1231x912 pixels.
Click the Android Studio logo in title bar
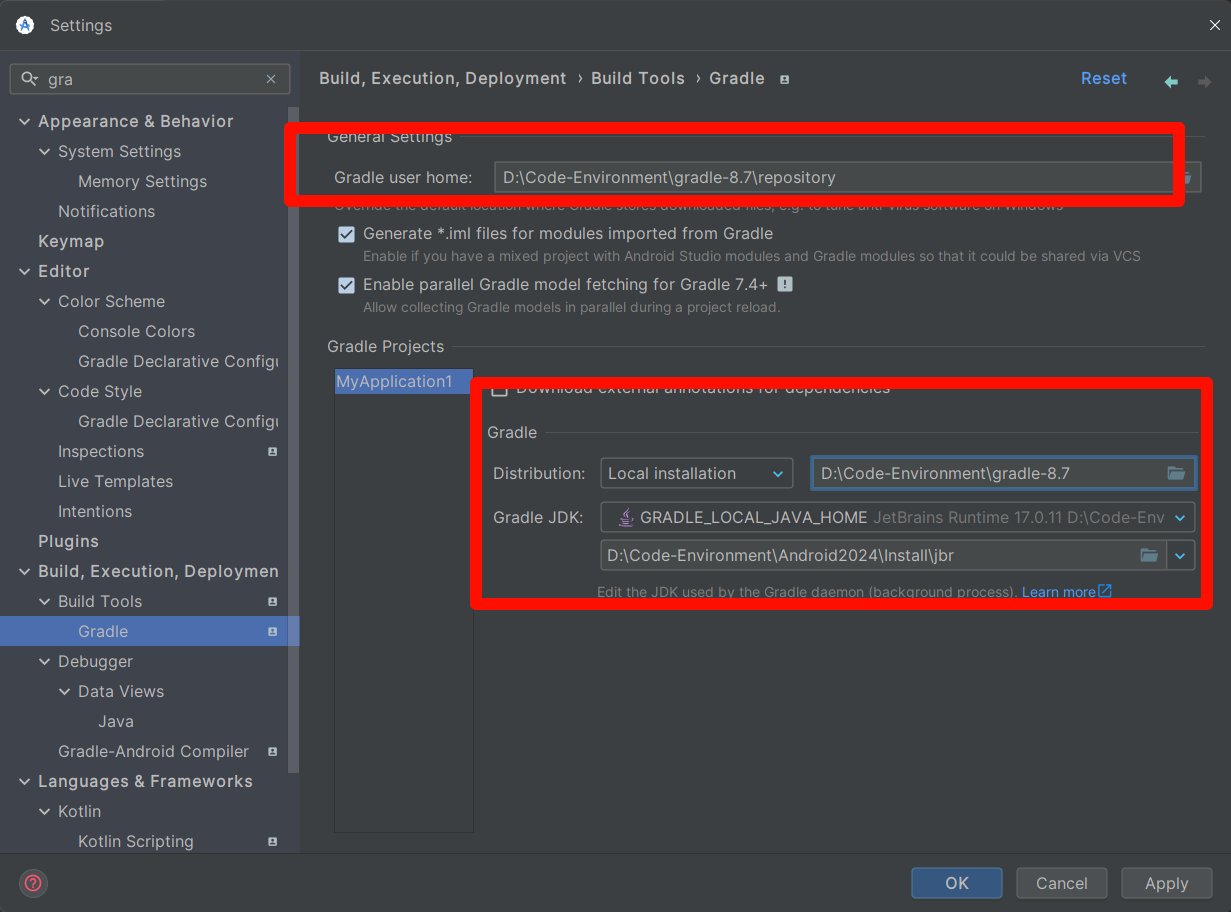click(x=25, y=25)
